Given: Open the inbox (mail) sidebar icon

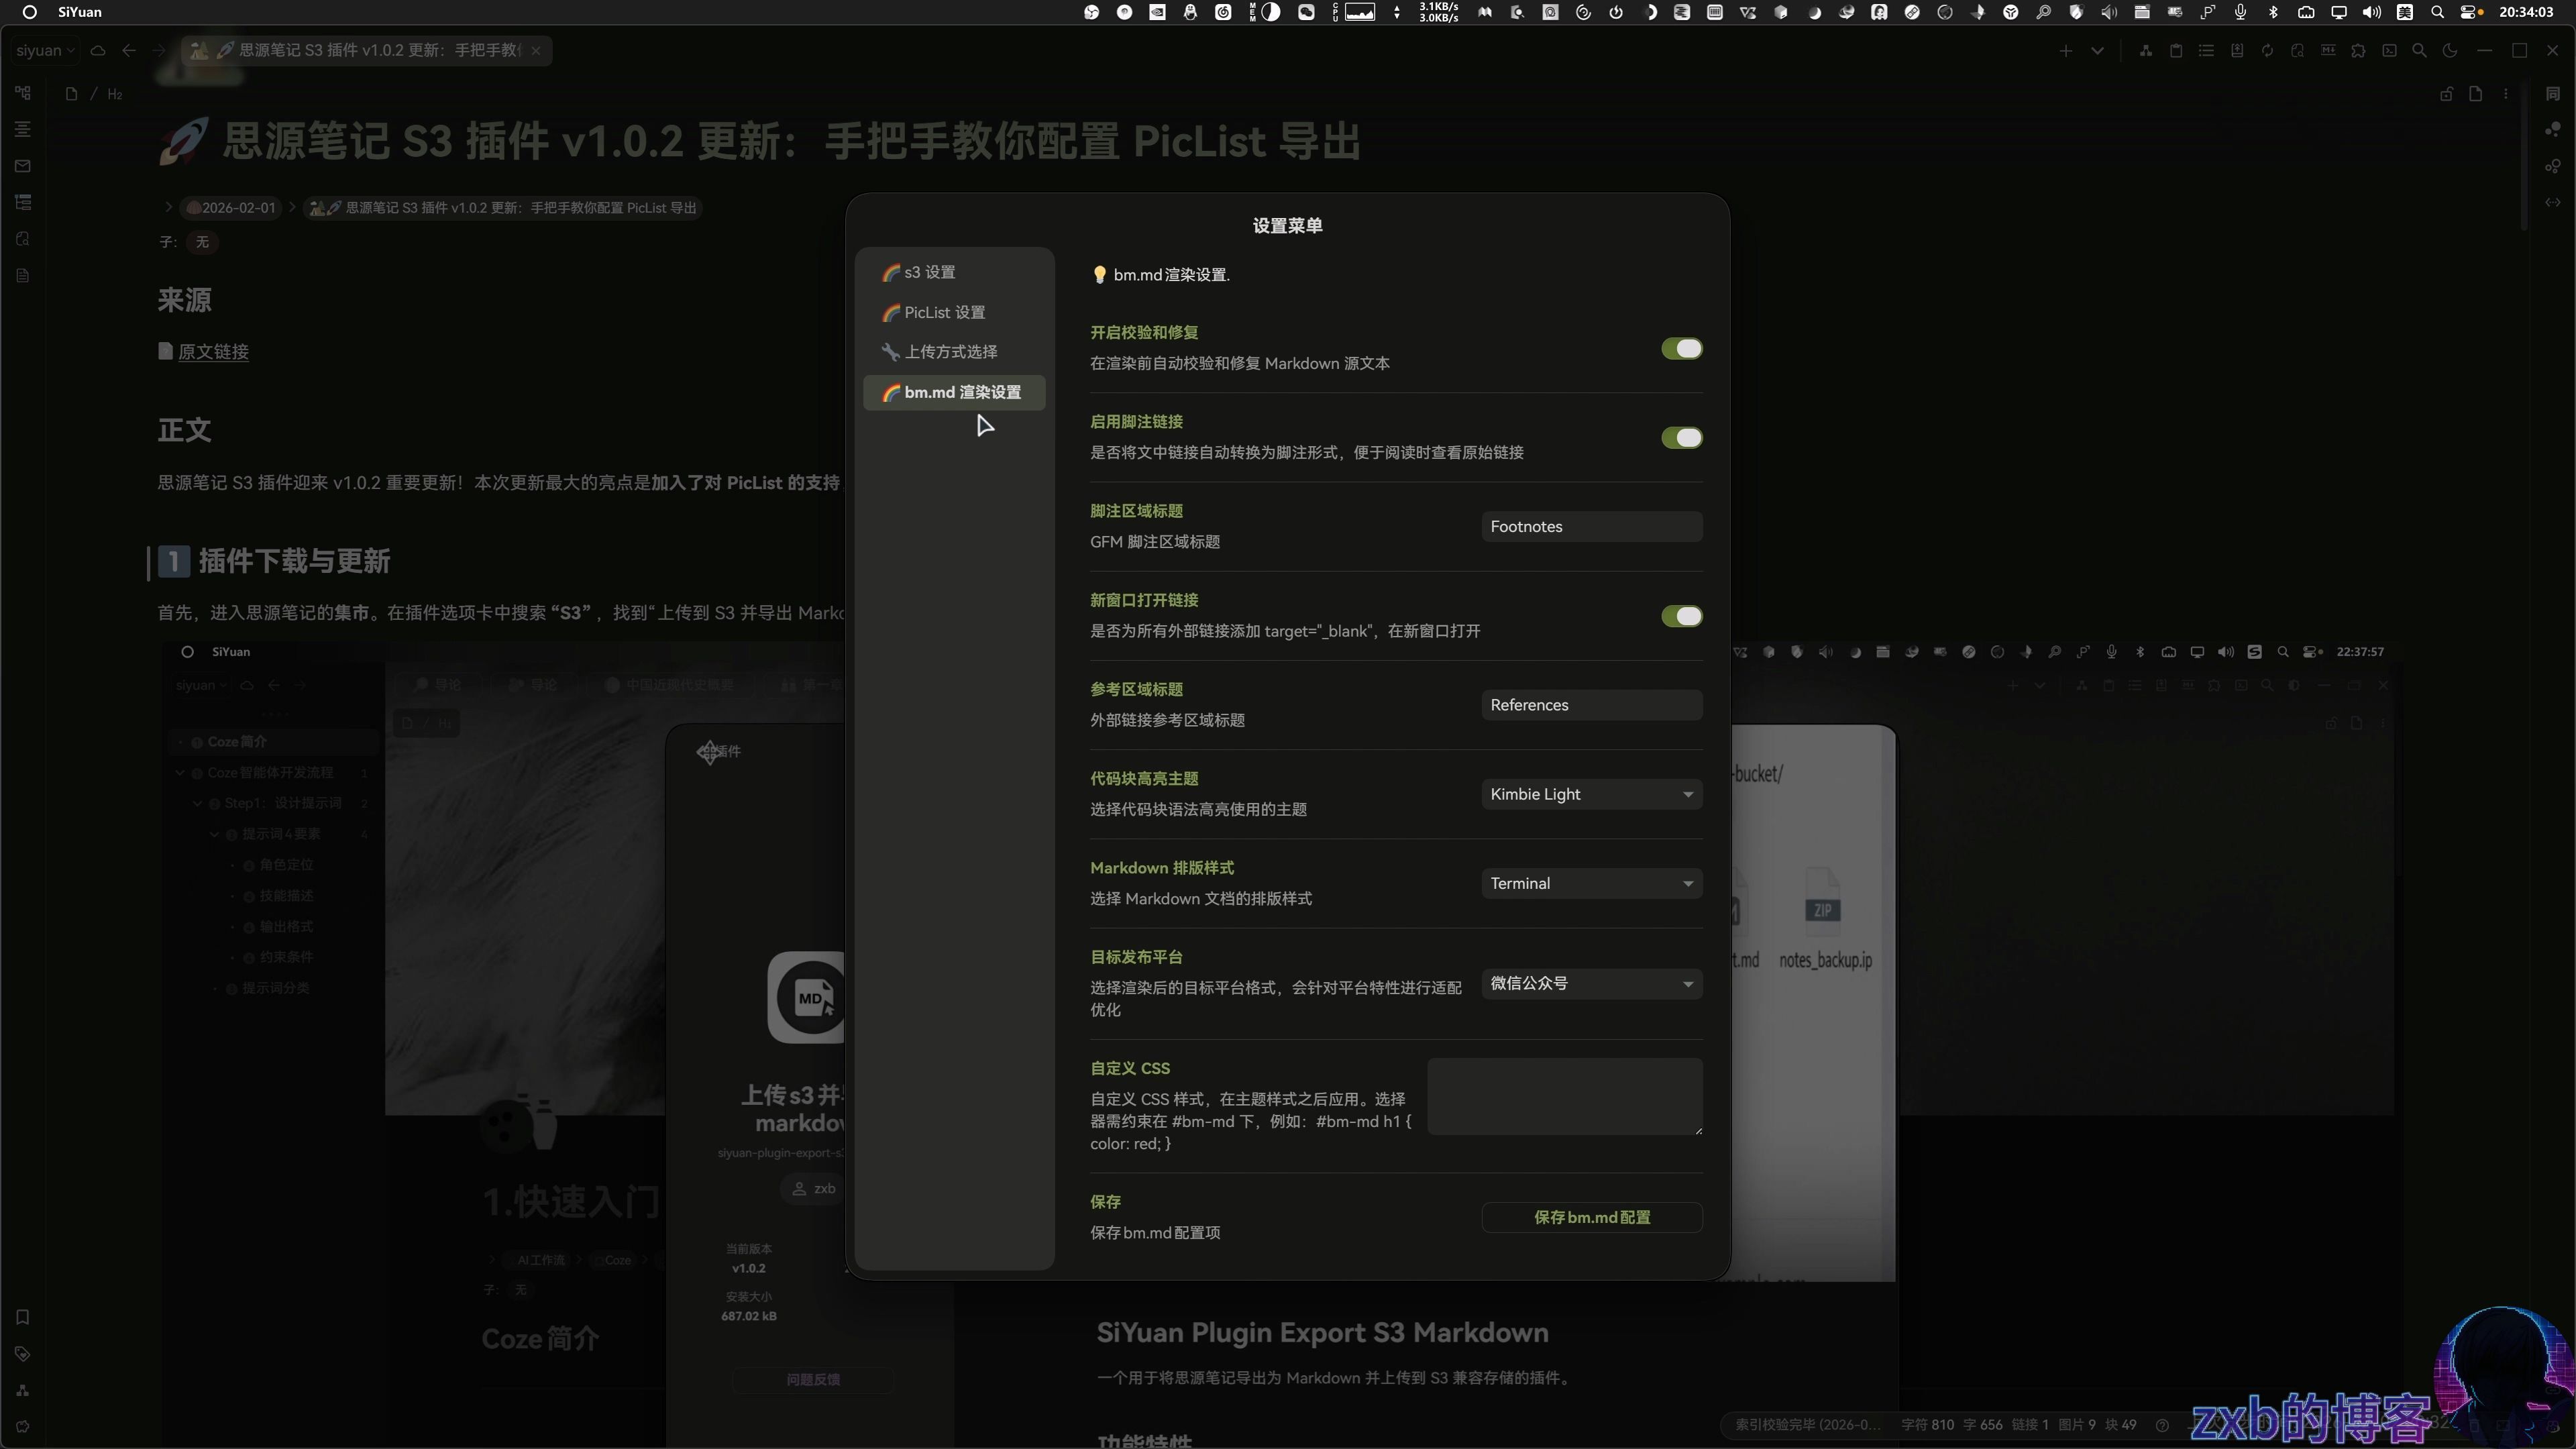Looking at the screenshot, I should (23, 165).
